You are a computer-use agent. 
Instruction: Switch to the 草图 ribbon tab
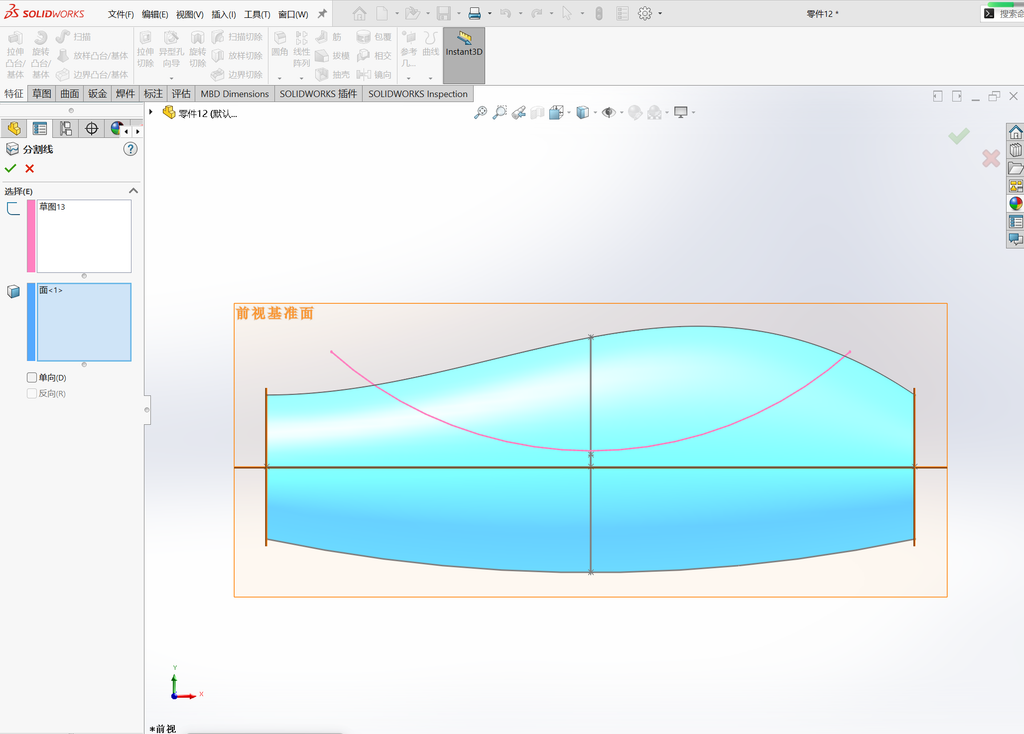point(42,93)
